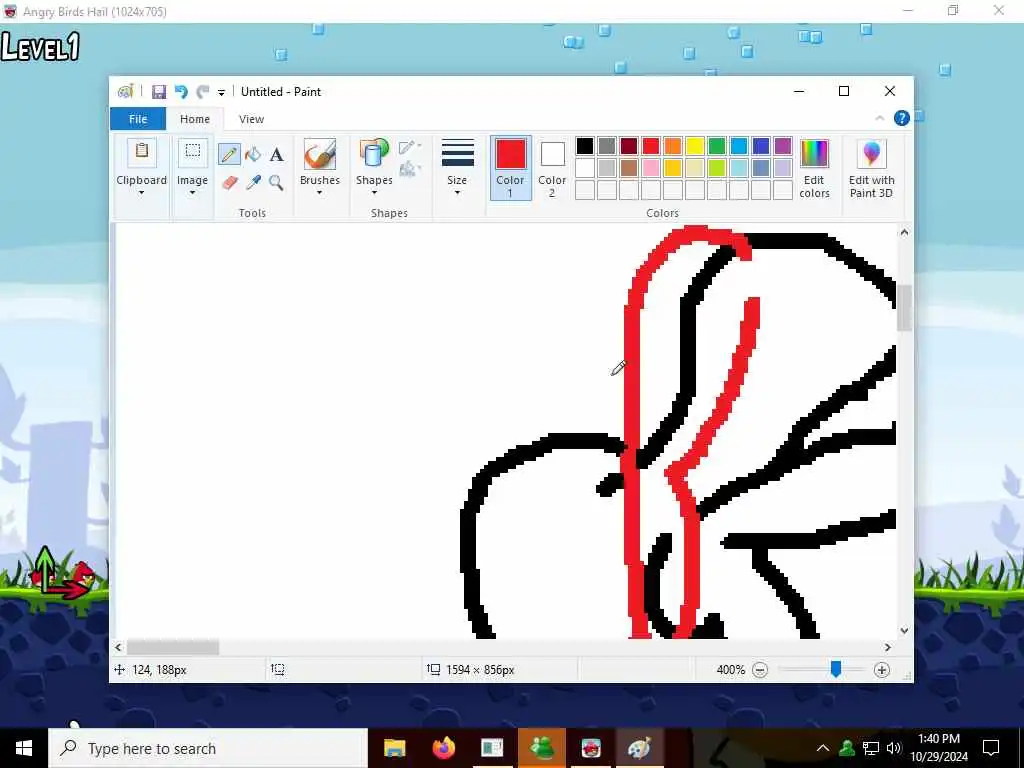Click the zoom out minus button
1024x768 pixels.
[760, 670]
